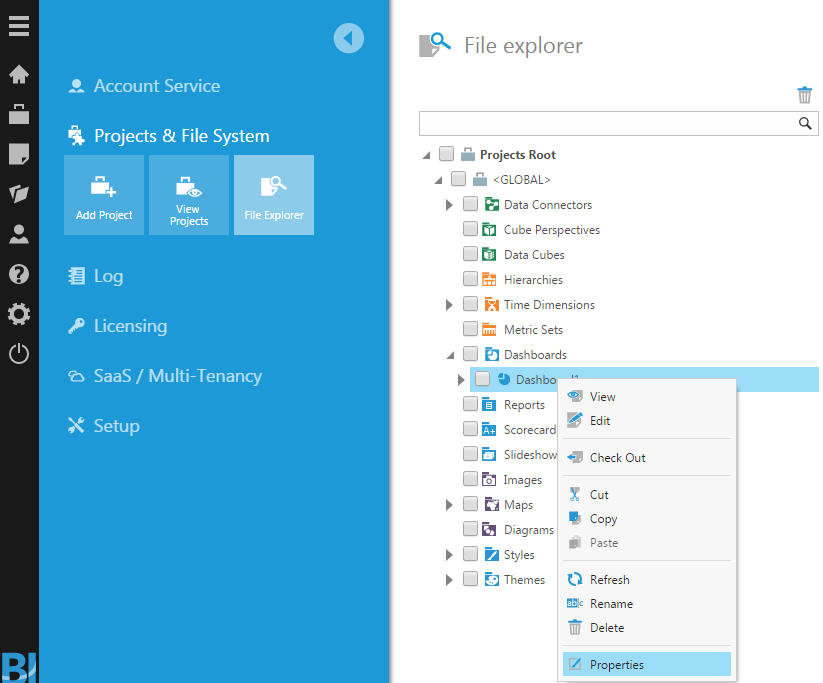Screen dimensions: 823x683
Task: Select Check Out in the context menu
Action: coord(647,457)
